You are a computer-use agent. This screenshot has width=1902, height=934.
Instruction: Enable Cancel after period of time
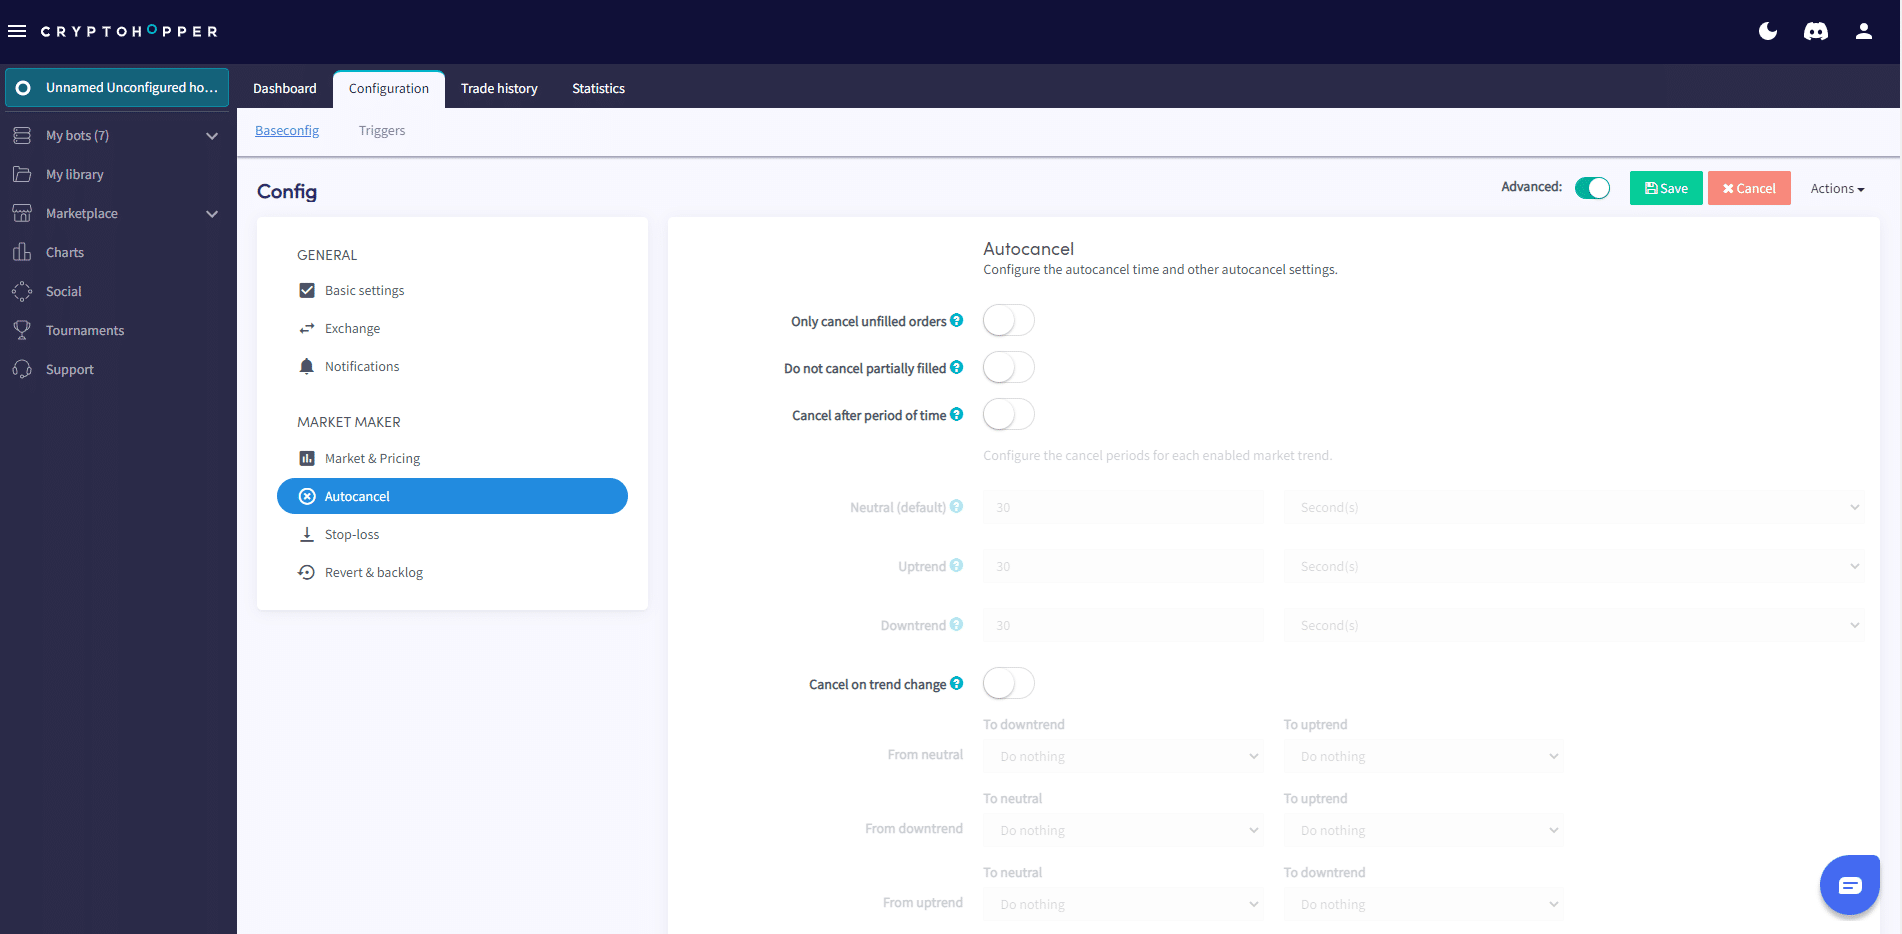pyautogui.click(x=1008, y=415)
